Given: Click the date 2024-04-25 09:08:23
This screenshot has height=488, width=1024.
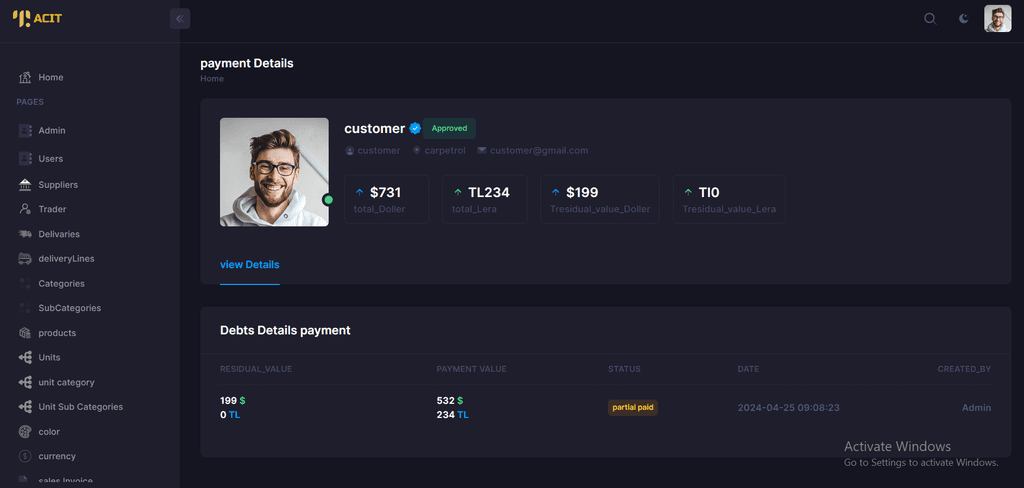Looking at the screenshot, I should pos(789,408).
